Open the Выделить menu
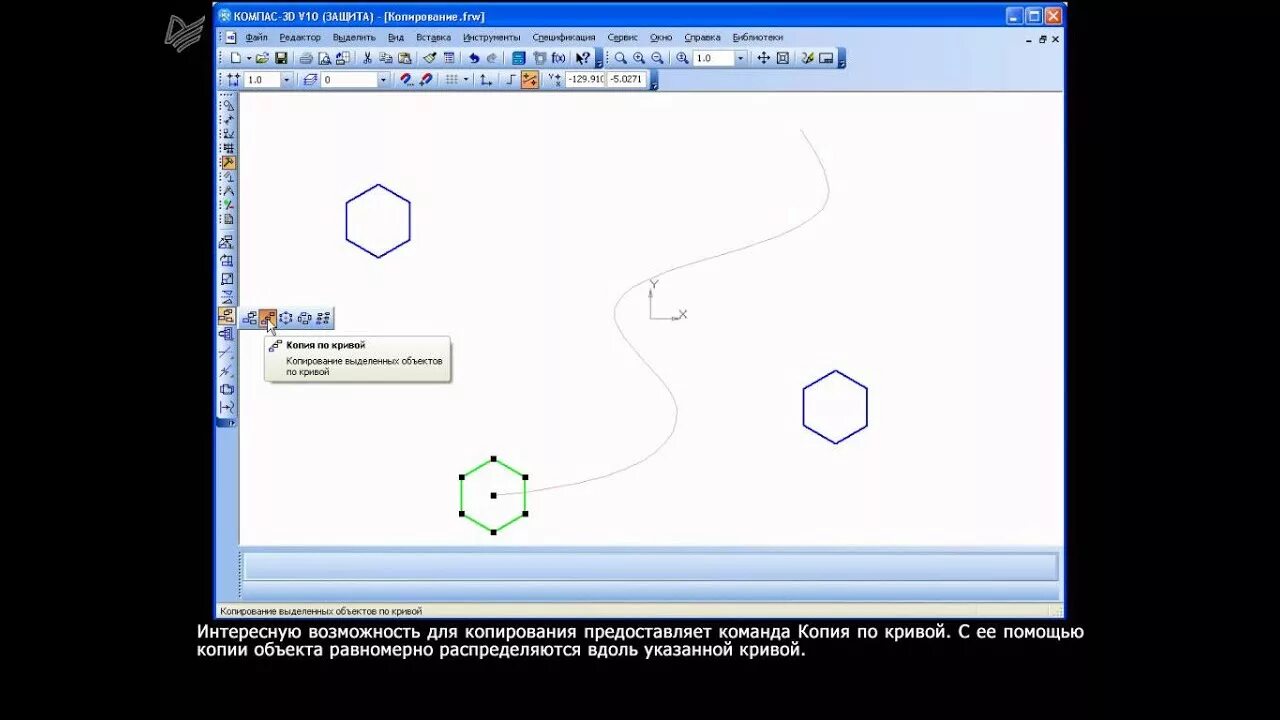Screen dimensions: 1280x720 [354, 37]
